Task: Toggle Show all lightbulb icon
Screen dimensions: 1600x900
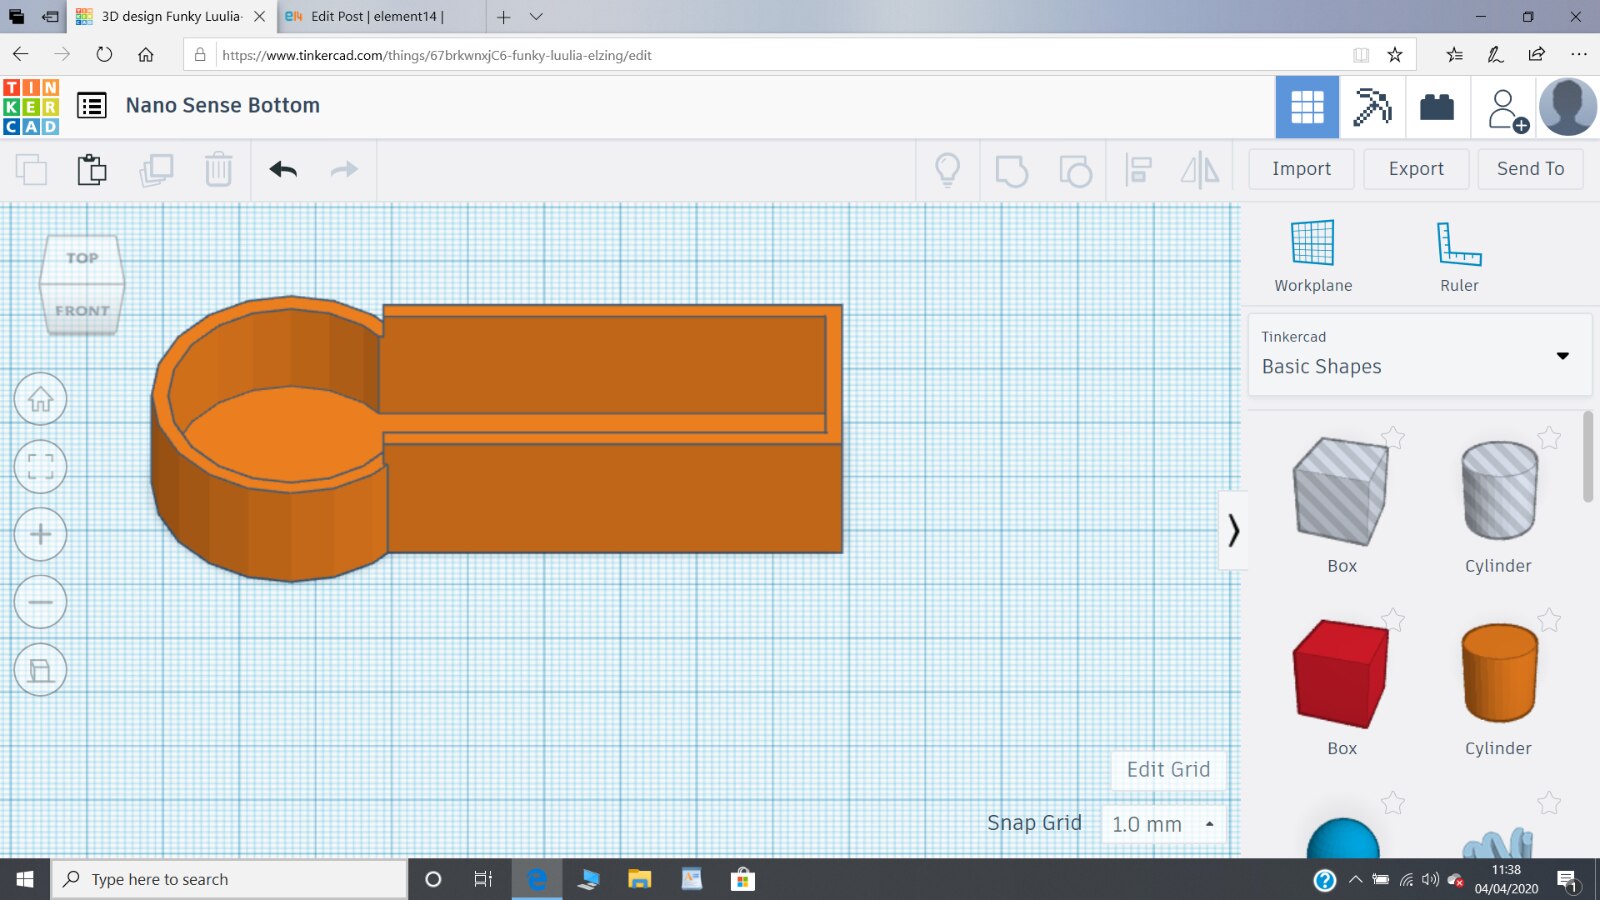Action: 947,170
